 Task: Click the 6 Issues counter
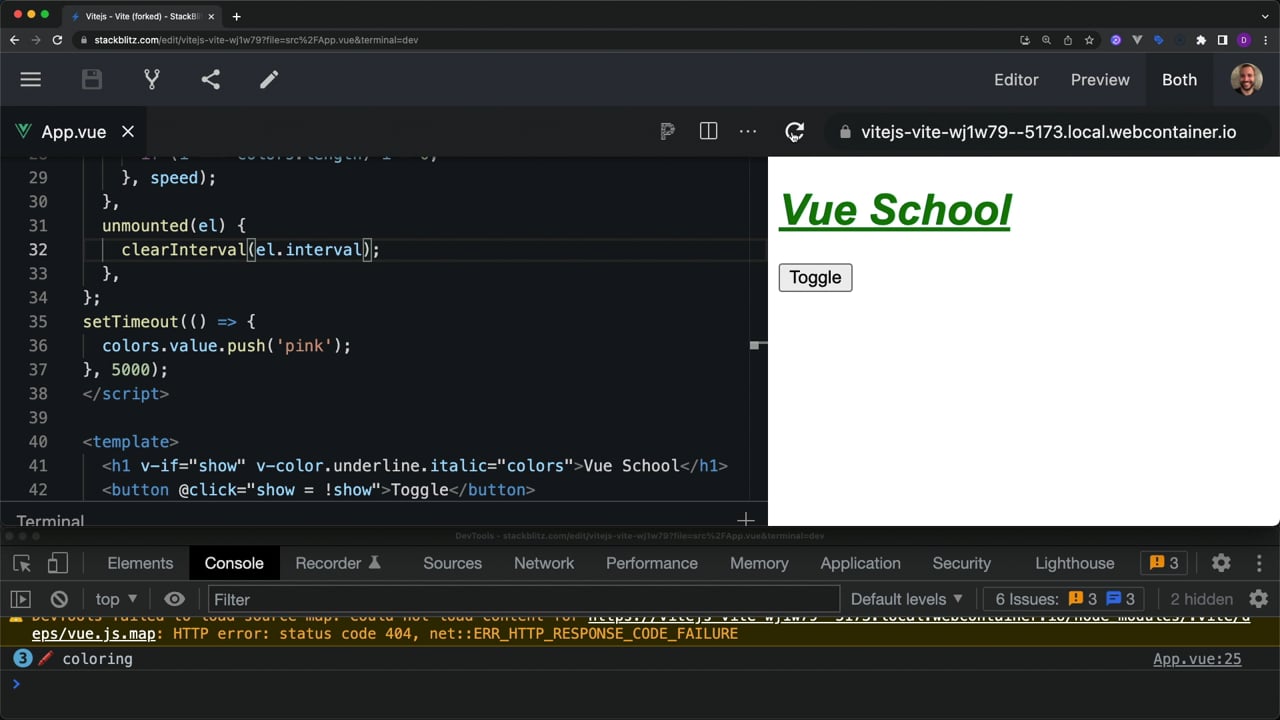pos(1064,599)
